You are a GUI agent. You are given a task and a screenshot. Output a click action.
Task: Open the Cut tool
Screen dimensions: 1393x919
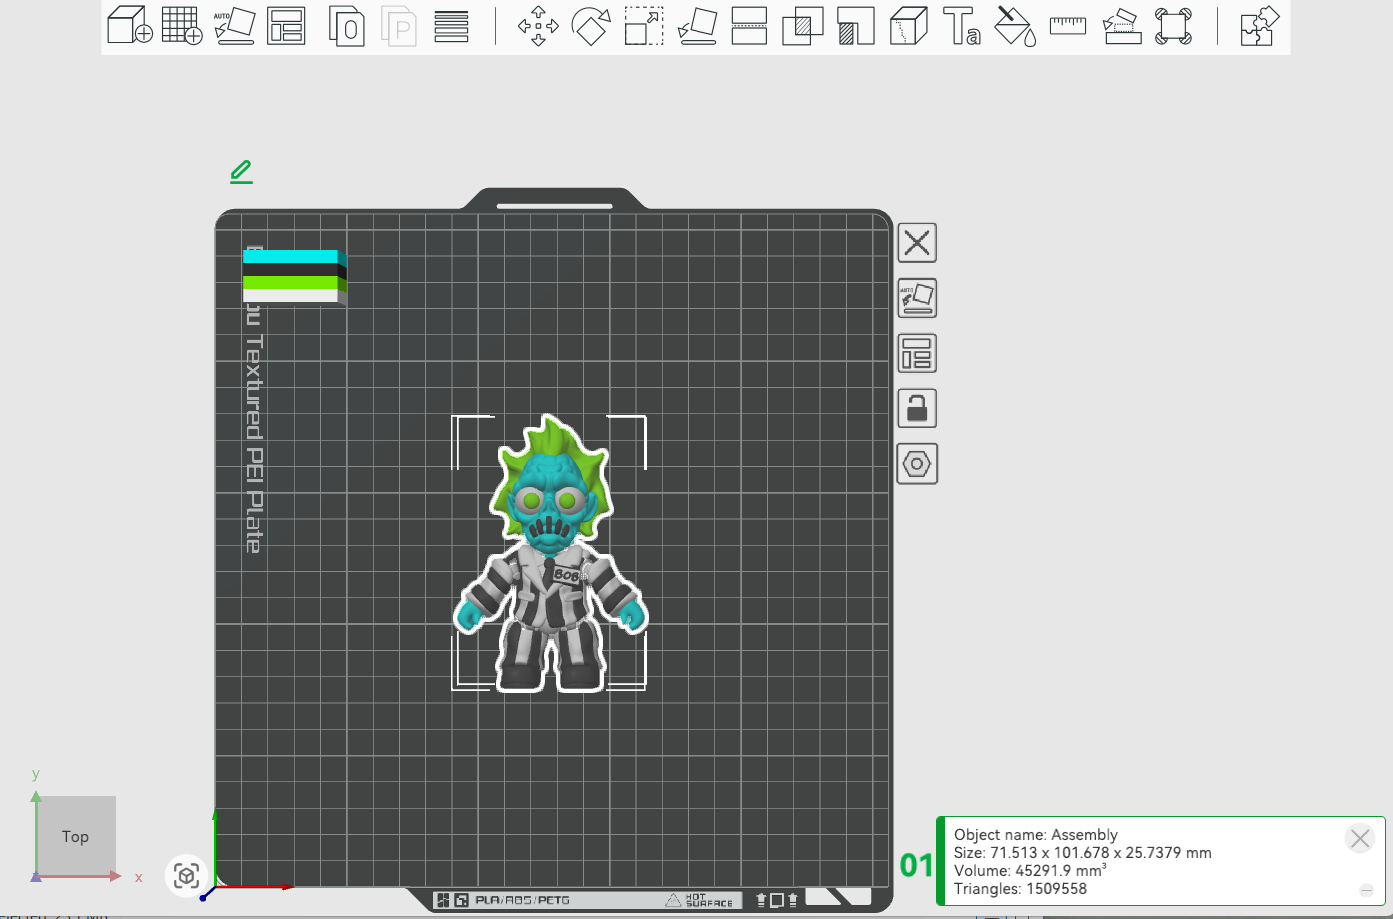[750, 26]
